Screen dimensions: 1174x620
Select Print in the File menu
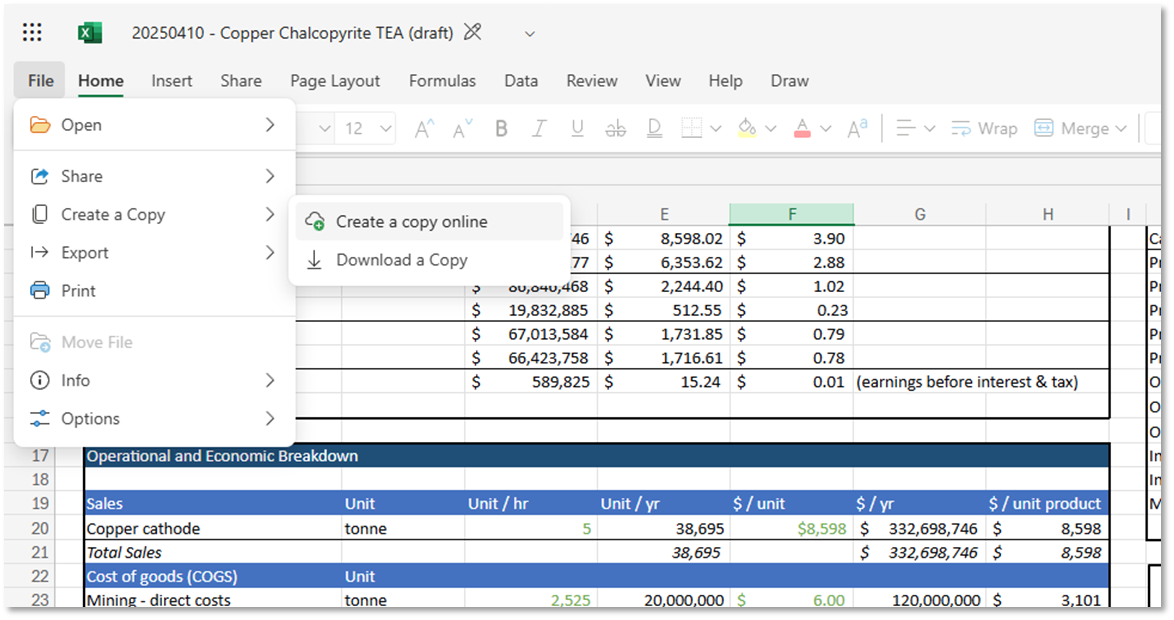(x=154, y=291)
